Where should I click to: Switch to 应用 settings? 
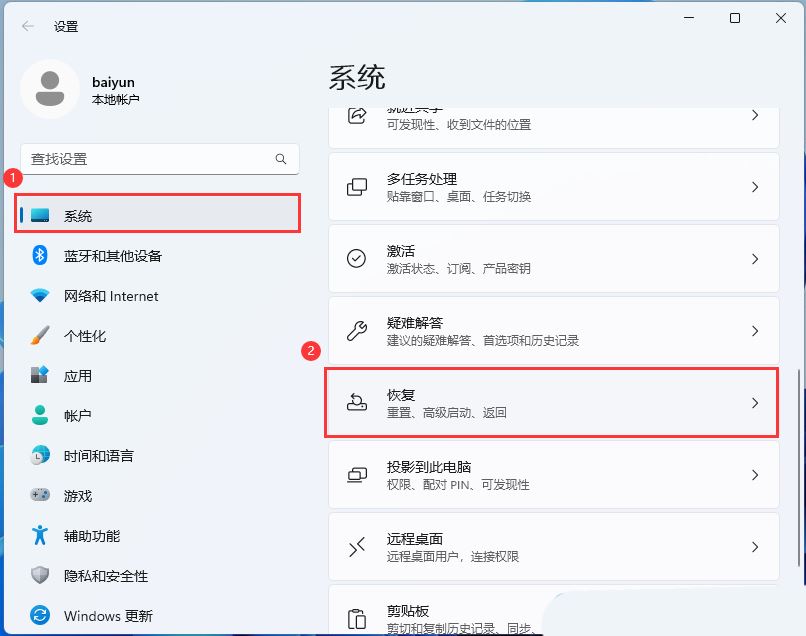tap(158, 376)
